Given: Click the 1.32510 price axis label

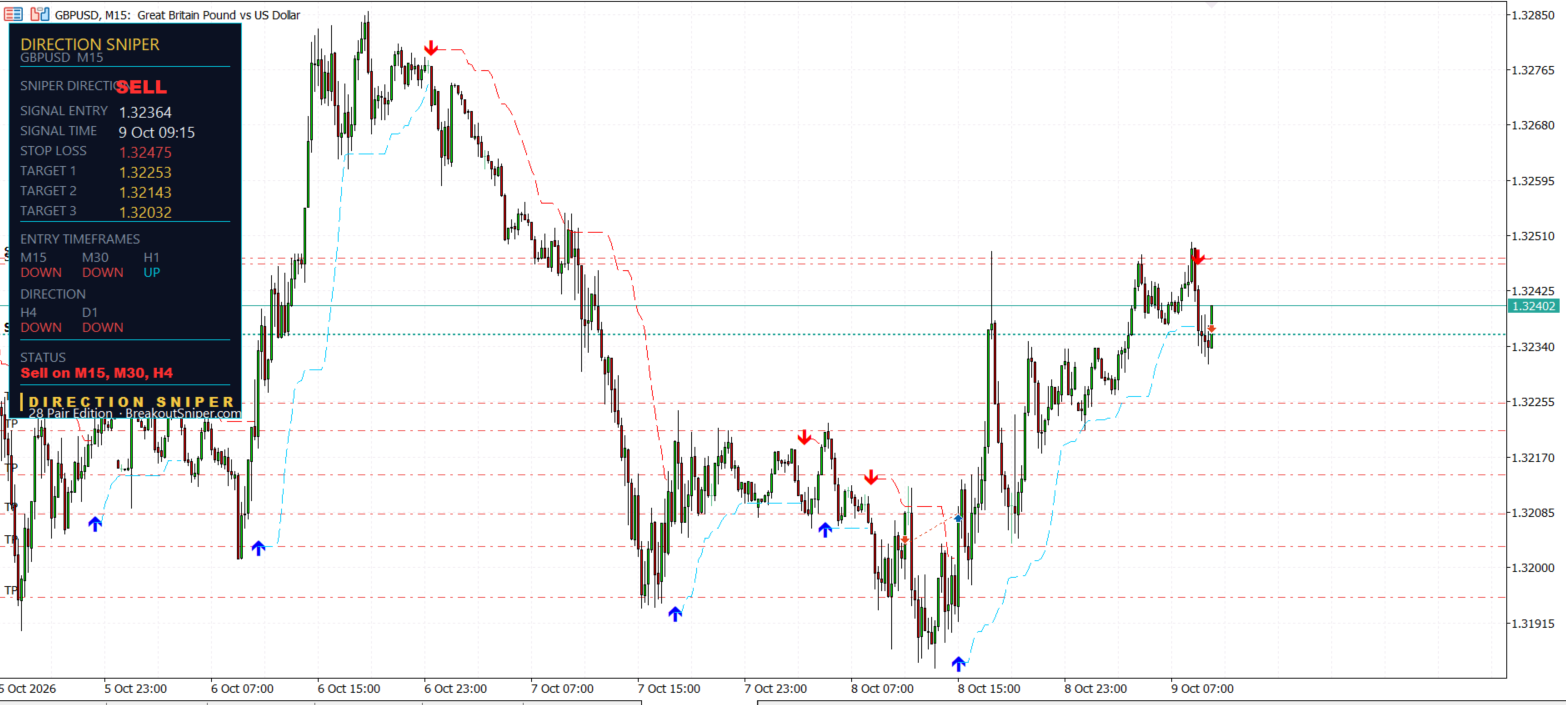Looking at the screenshot, I should pos(1533,237).
